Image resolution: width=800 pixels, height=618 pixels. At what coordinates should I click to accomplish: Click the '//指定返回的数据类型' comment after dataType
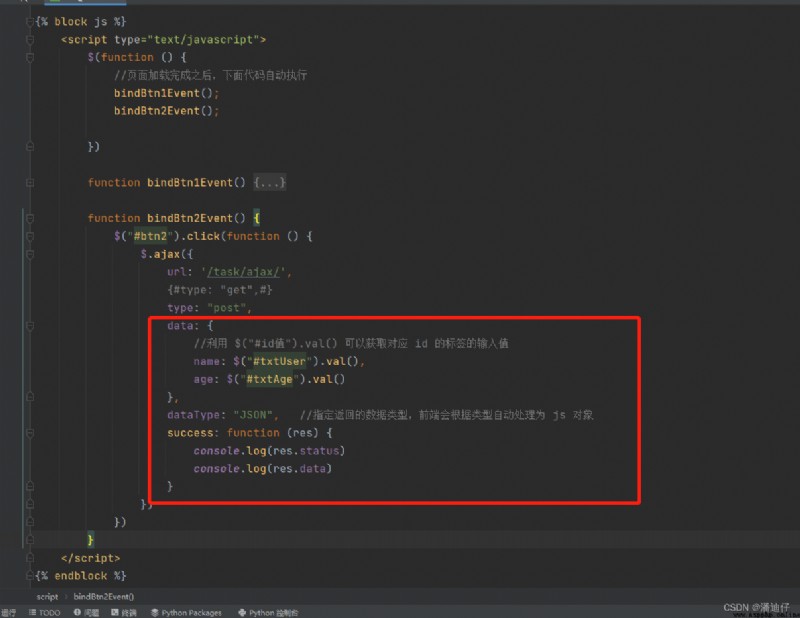click(447, 415)
